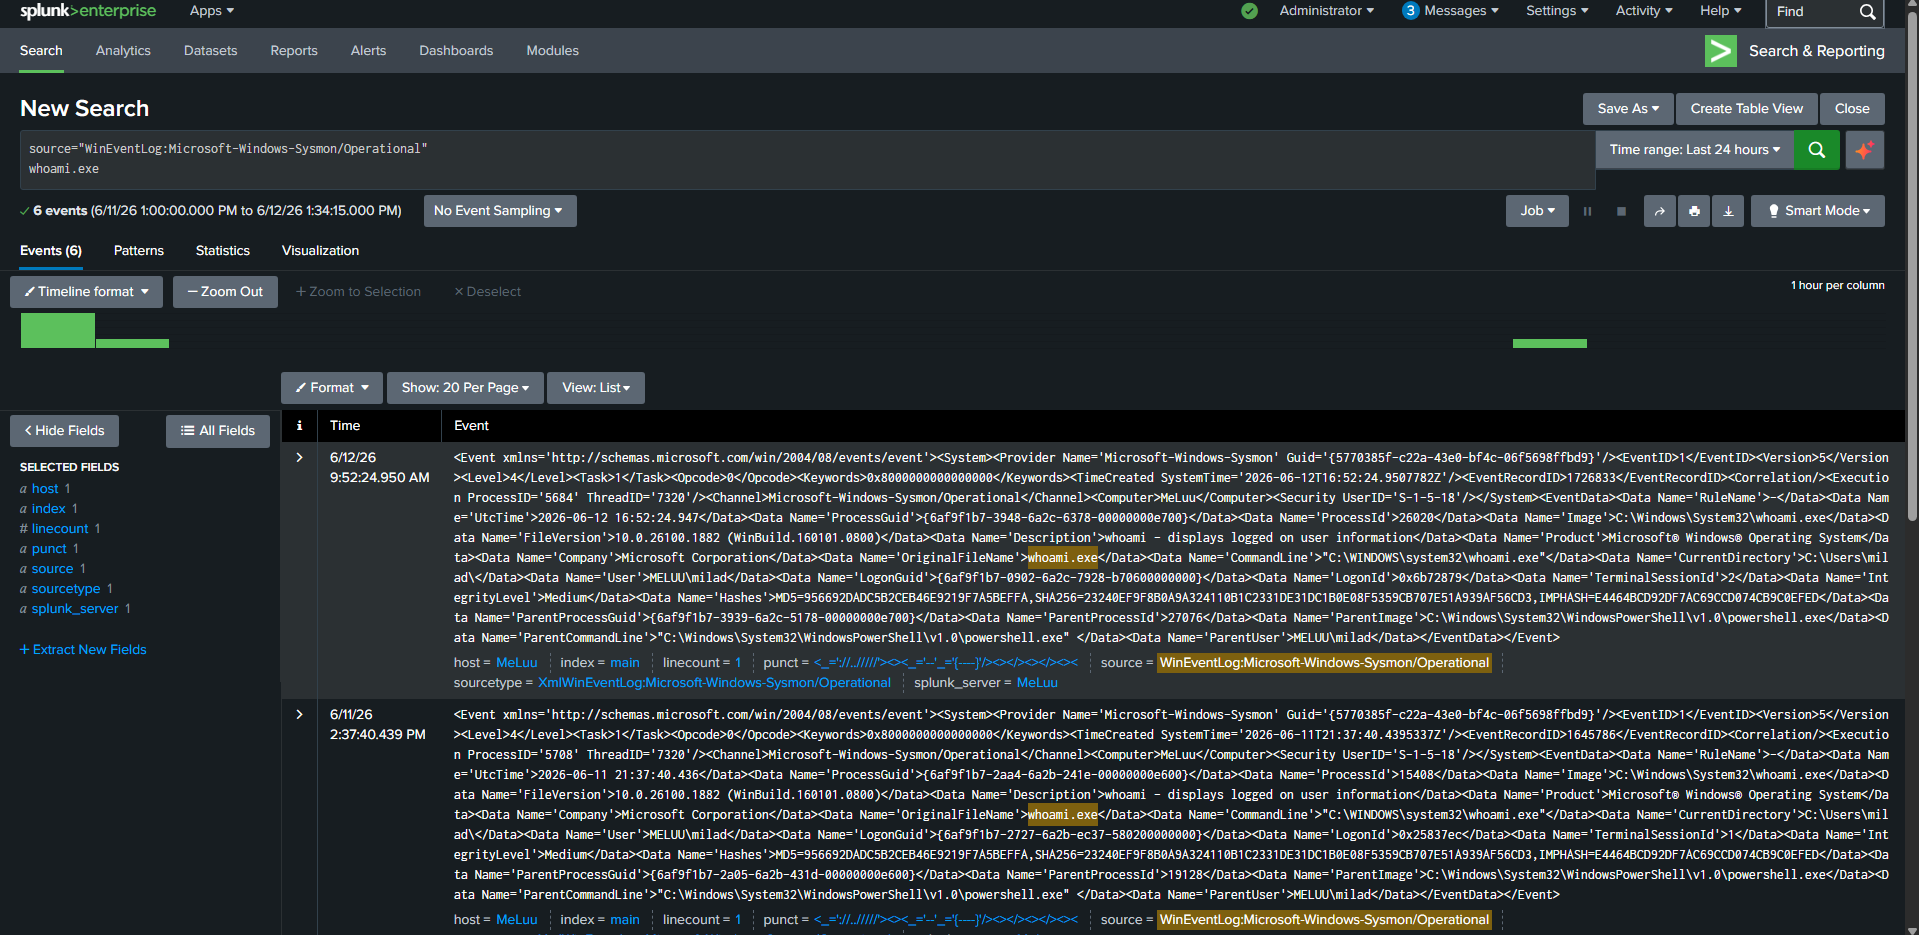This screenshot has width=1919, height=935.
Task: Click Create Table View button
Action: [1746, 109]
